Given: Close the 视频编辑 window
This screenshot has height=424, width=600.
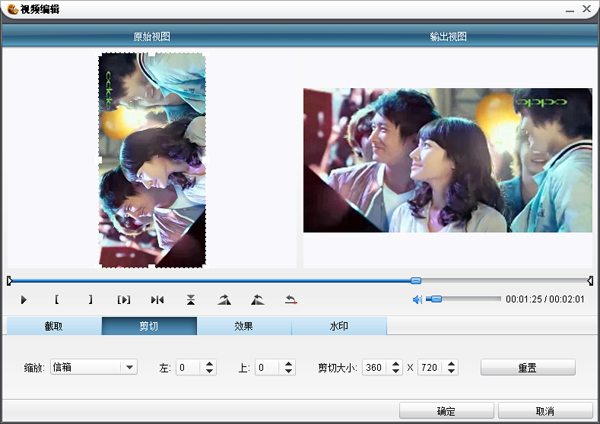Looking at the screenshot, I should click(x=587, y=8).
